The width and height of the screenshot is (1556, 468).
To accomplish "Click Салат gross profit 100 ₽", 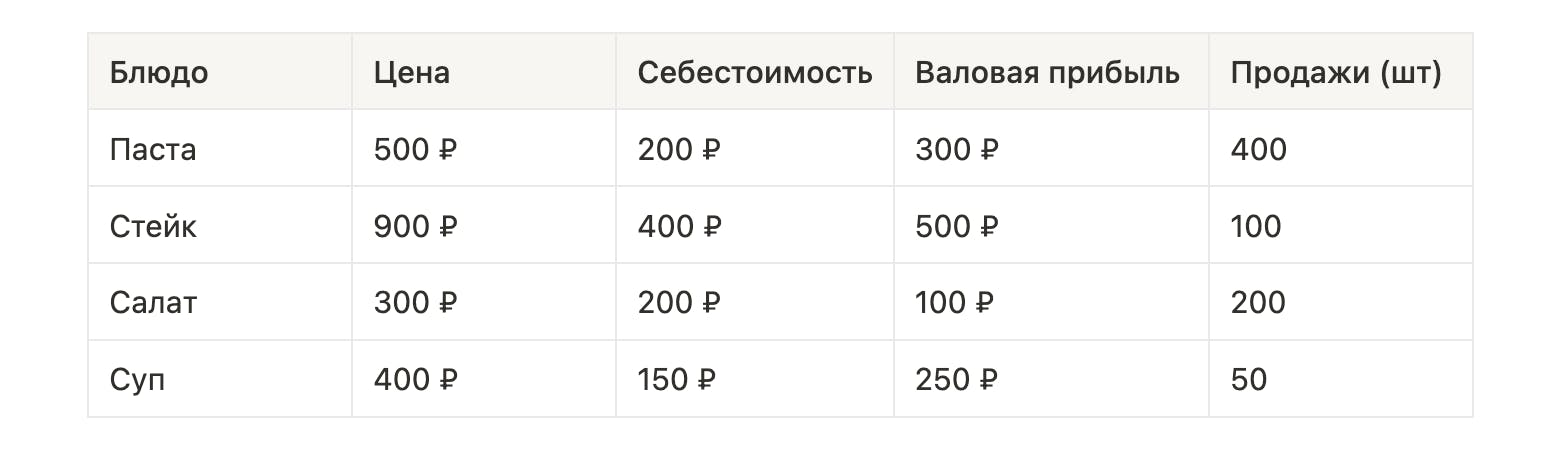I will click(956, 302).
